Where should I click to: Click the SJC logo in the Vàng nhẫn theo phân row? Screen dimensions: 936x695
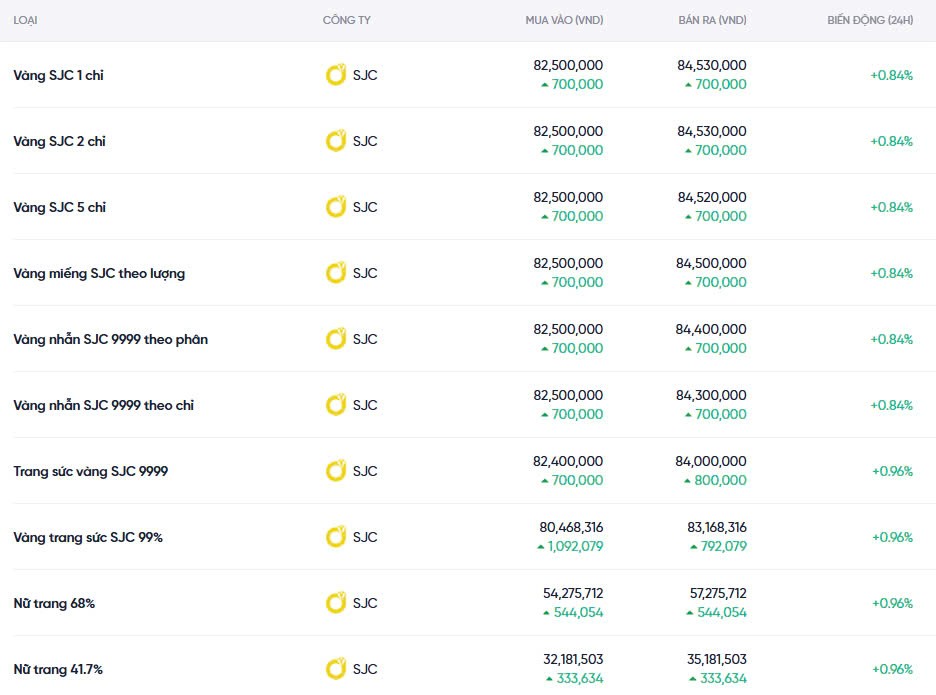pyautogui.click(x=336, y=339)
